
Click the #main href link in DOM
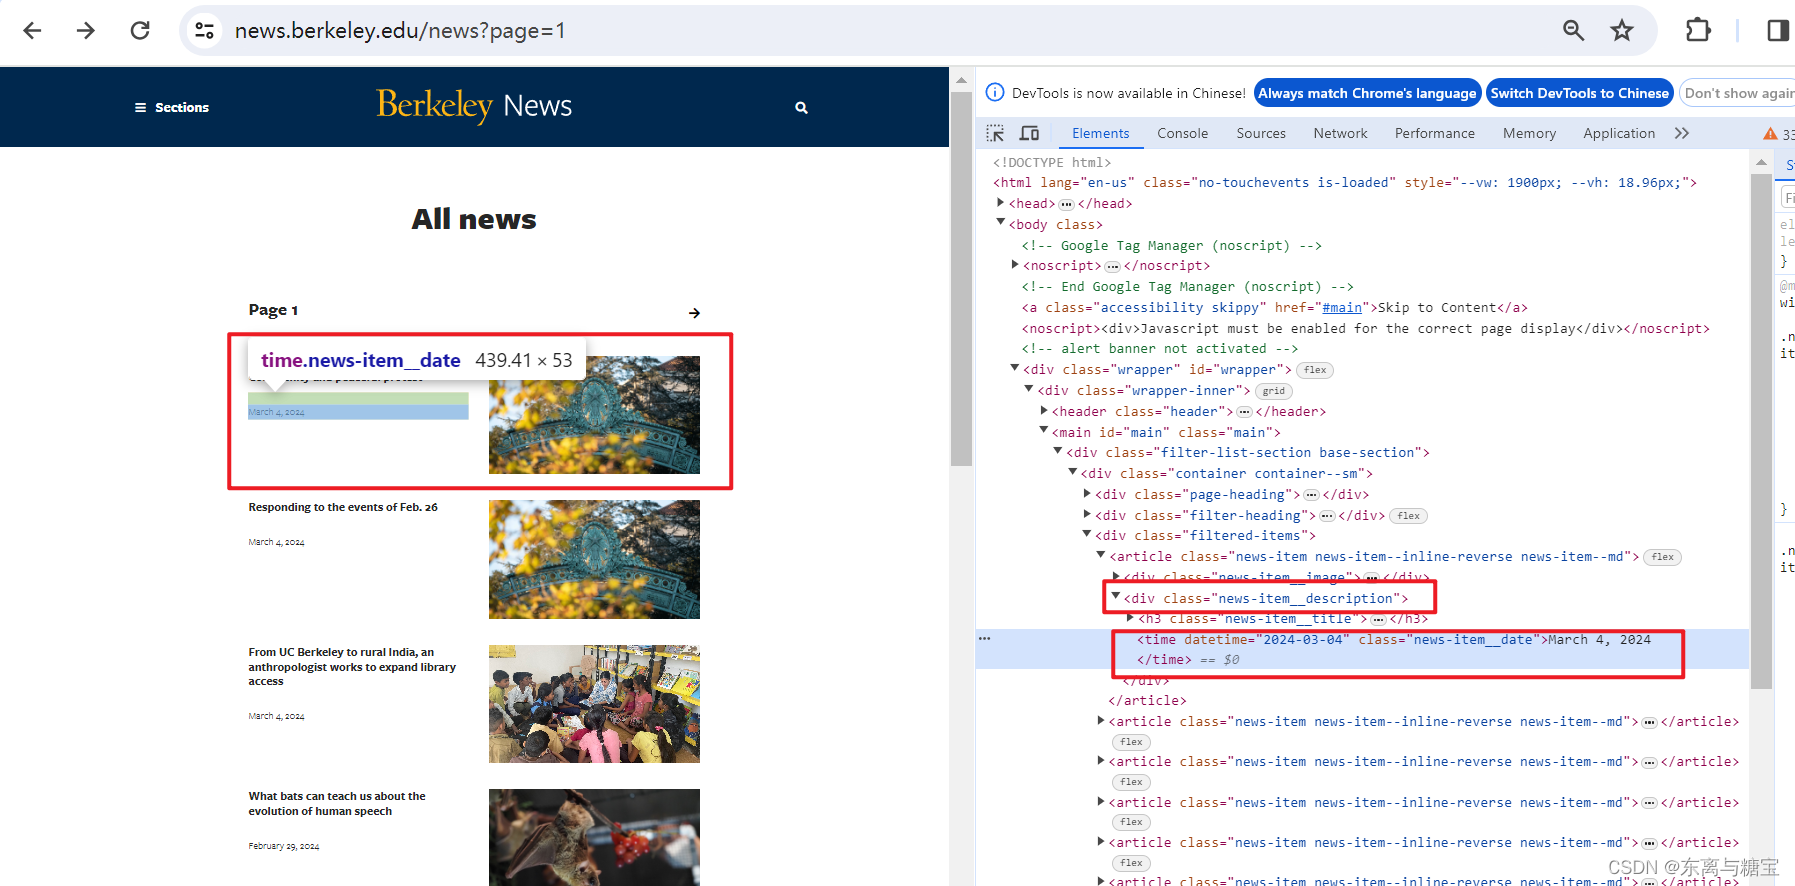click(1342, 308)
